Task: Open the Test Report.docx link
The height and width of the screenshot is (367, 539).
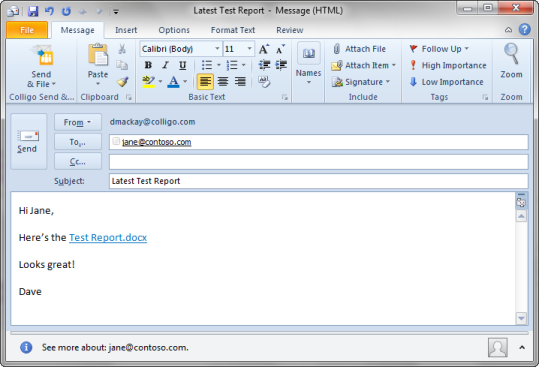Action: [x=108, y=237]
